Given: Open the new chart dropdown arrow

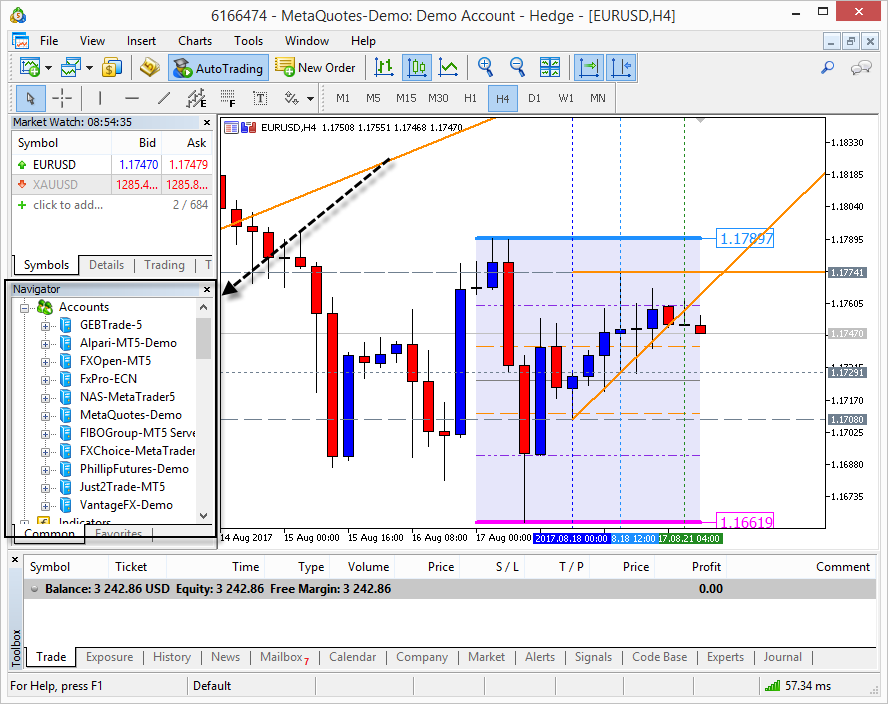Looking at the screenshot, I should (x=48, y=68).
